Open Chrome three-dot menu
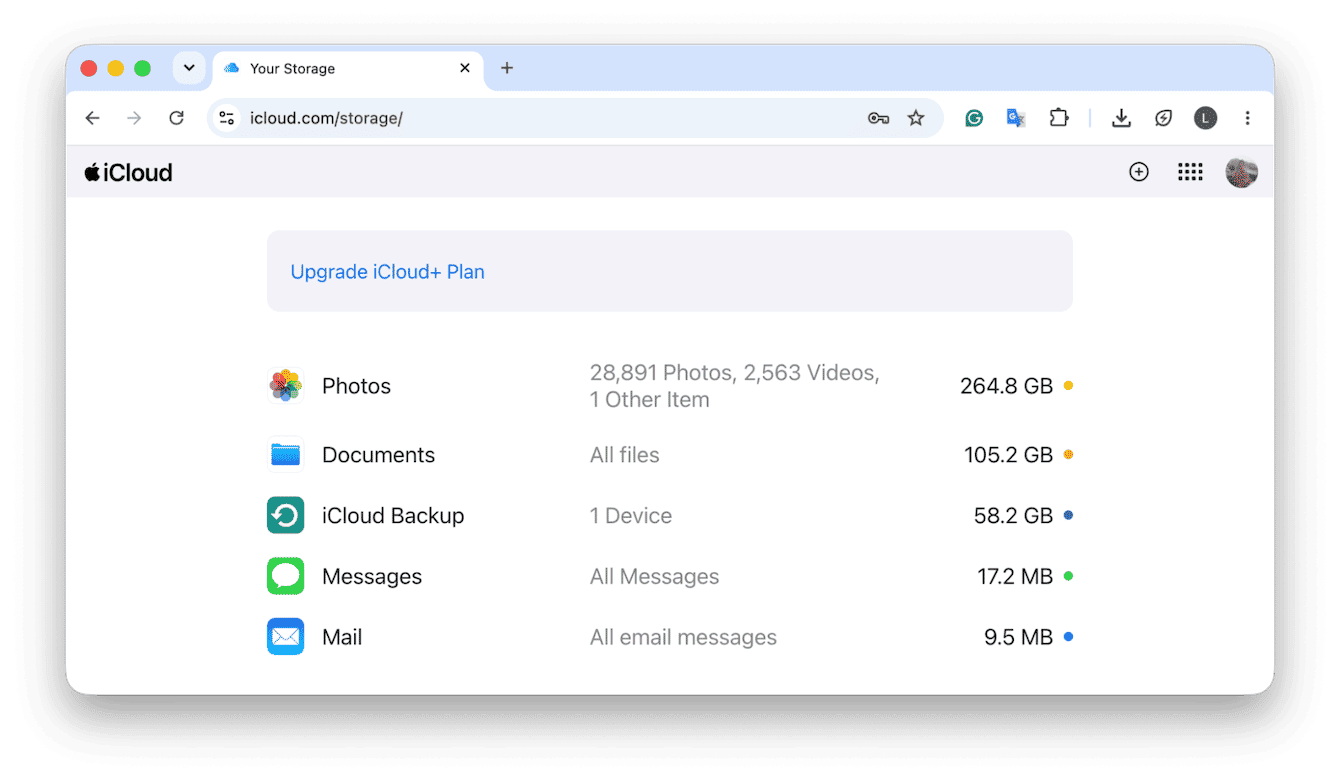Image resolution: width=1340 pixels, height=782 pixels. point(1247,118)
